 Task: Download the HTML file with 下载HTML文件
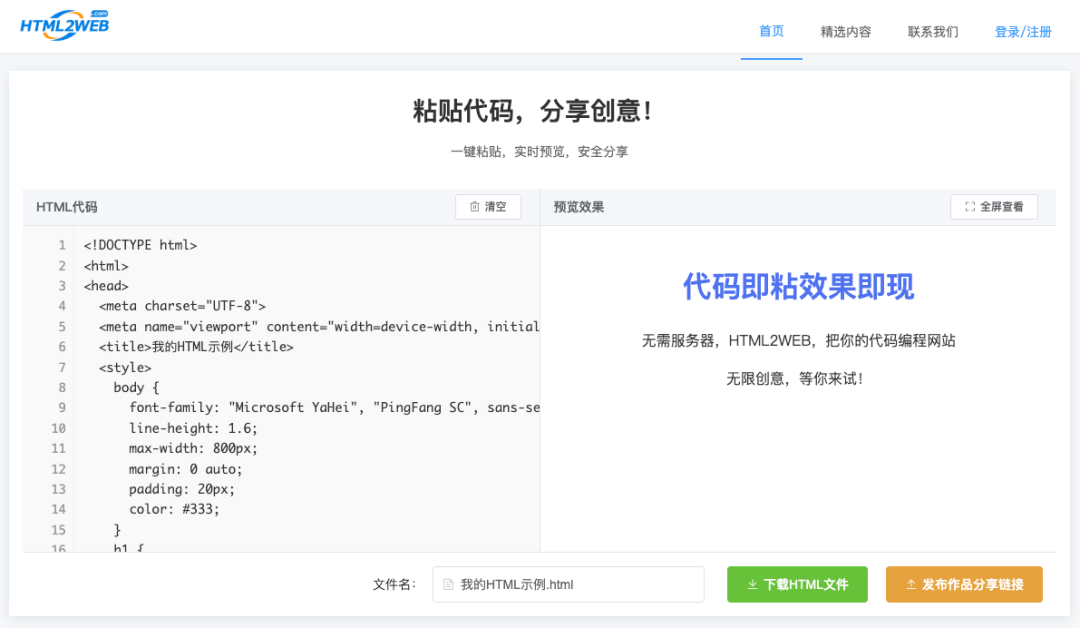(797, 584)
